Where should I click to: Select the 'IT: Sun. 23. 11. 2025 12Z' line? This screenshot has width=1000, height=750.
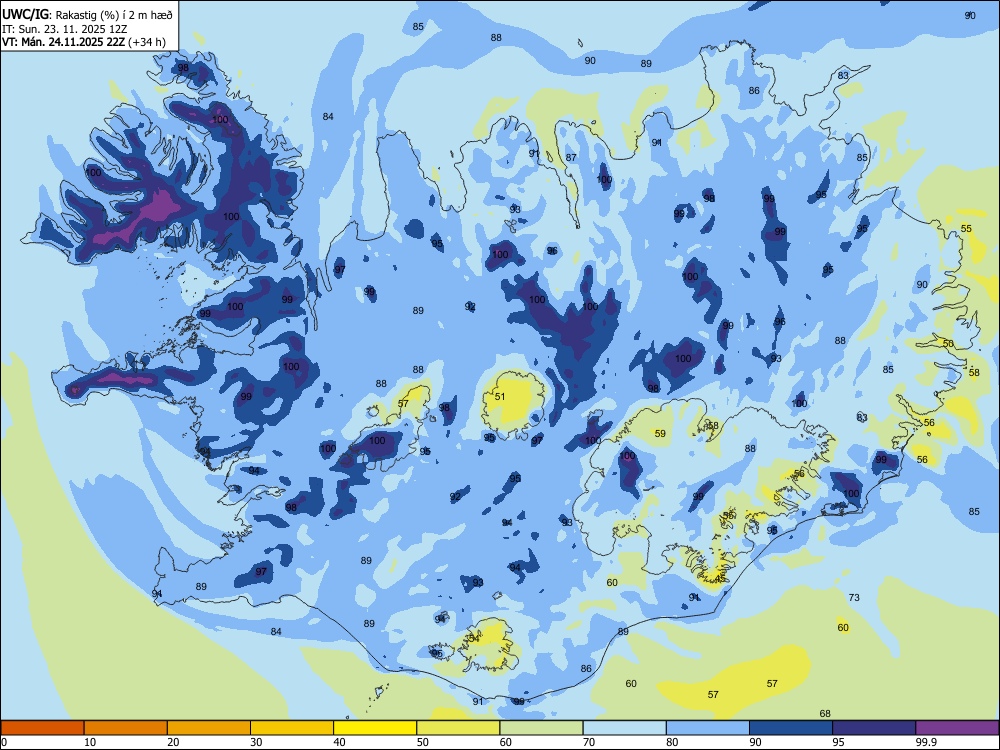(x=64, y=29)
